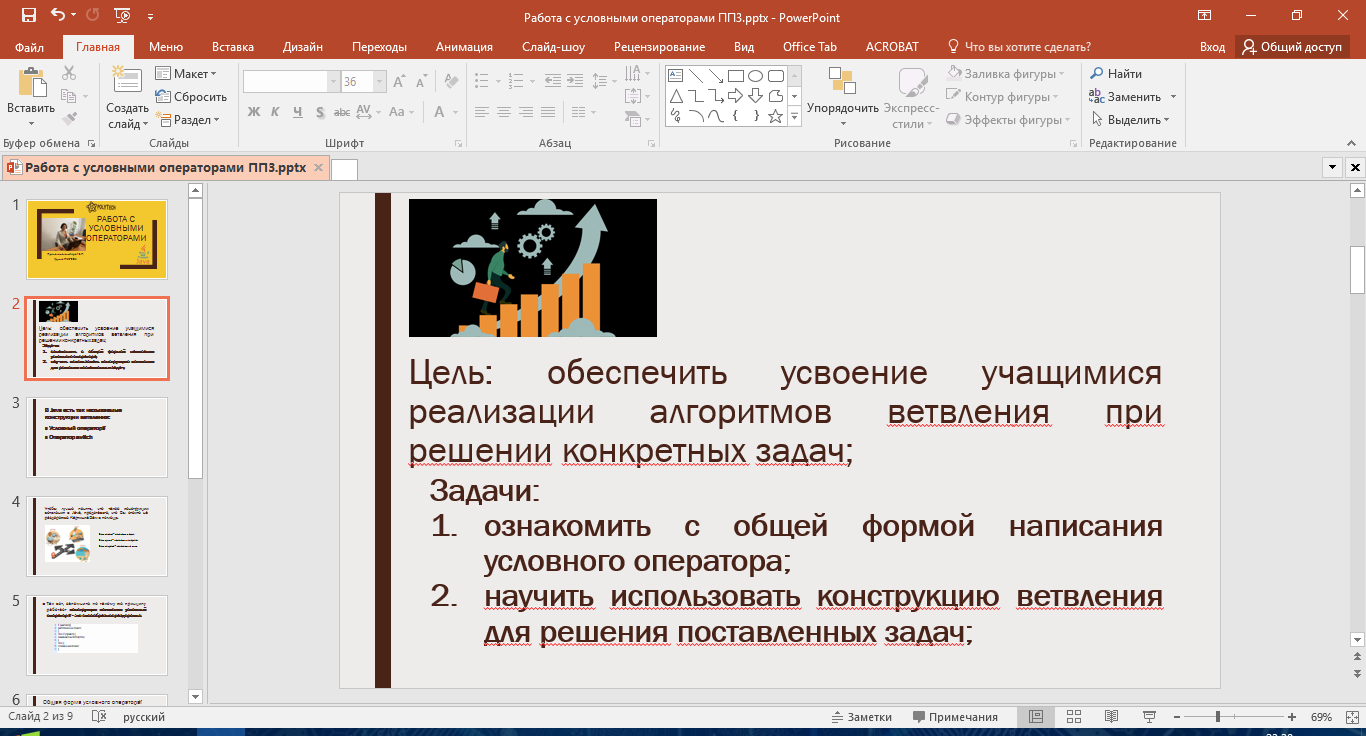1366x736 pixels.
Task: Pick the five-point star shape
Action: tap(775, 116)
